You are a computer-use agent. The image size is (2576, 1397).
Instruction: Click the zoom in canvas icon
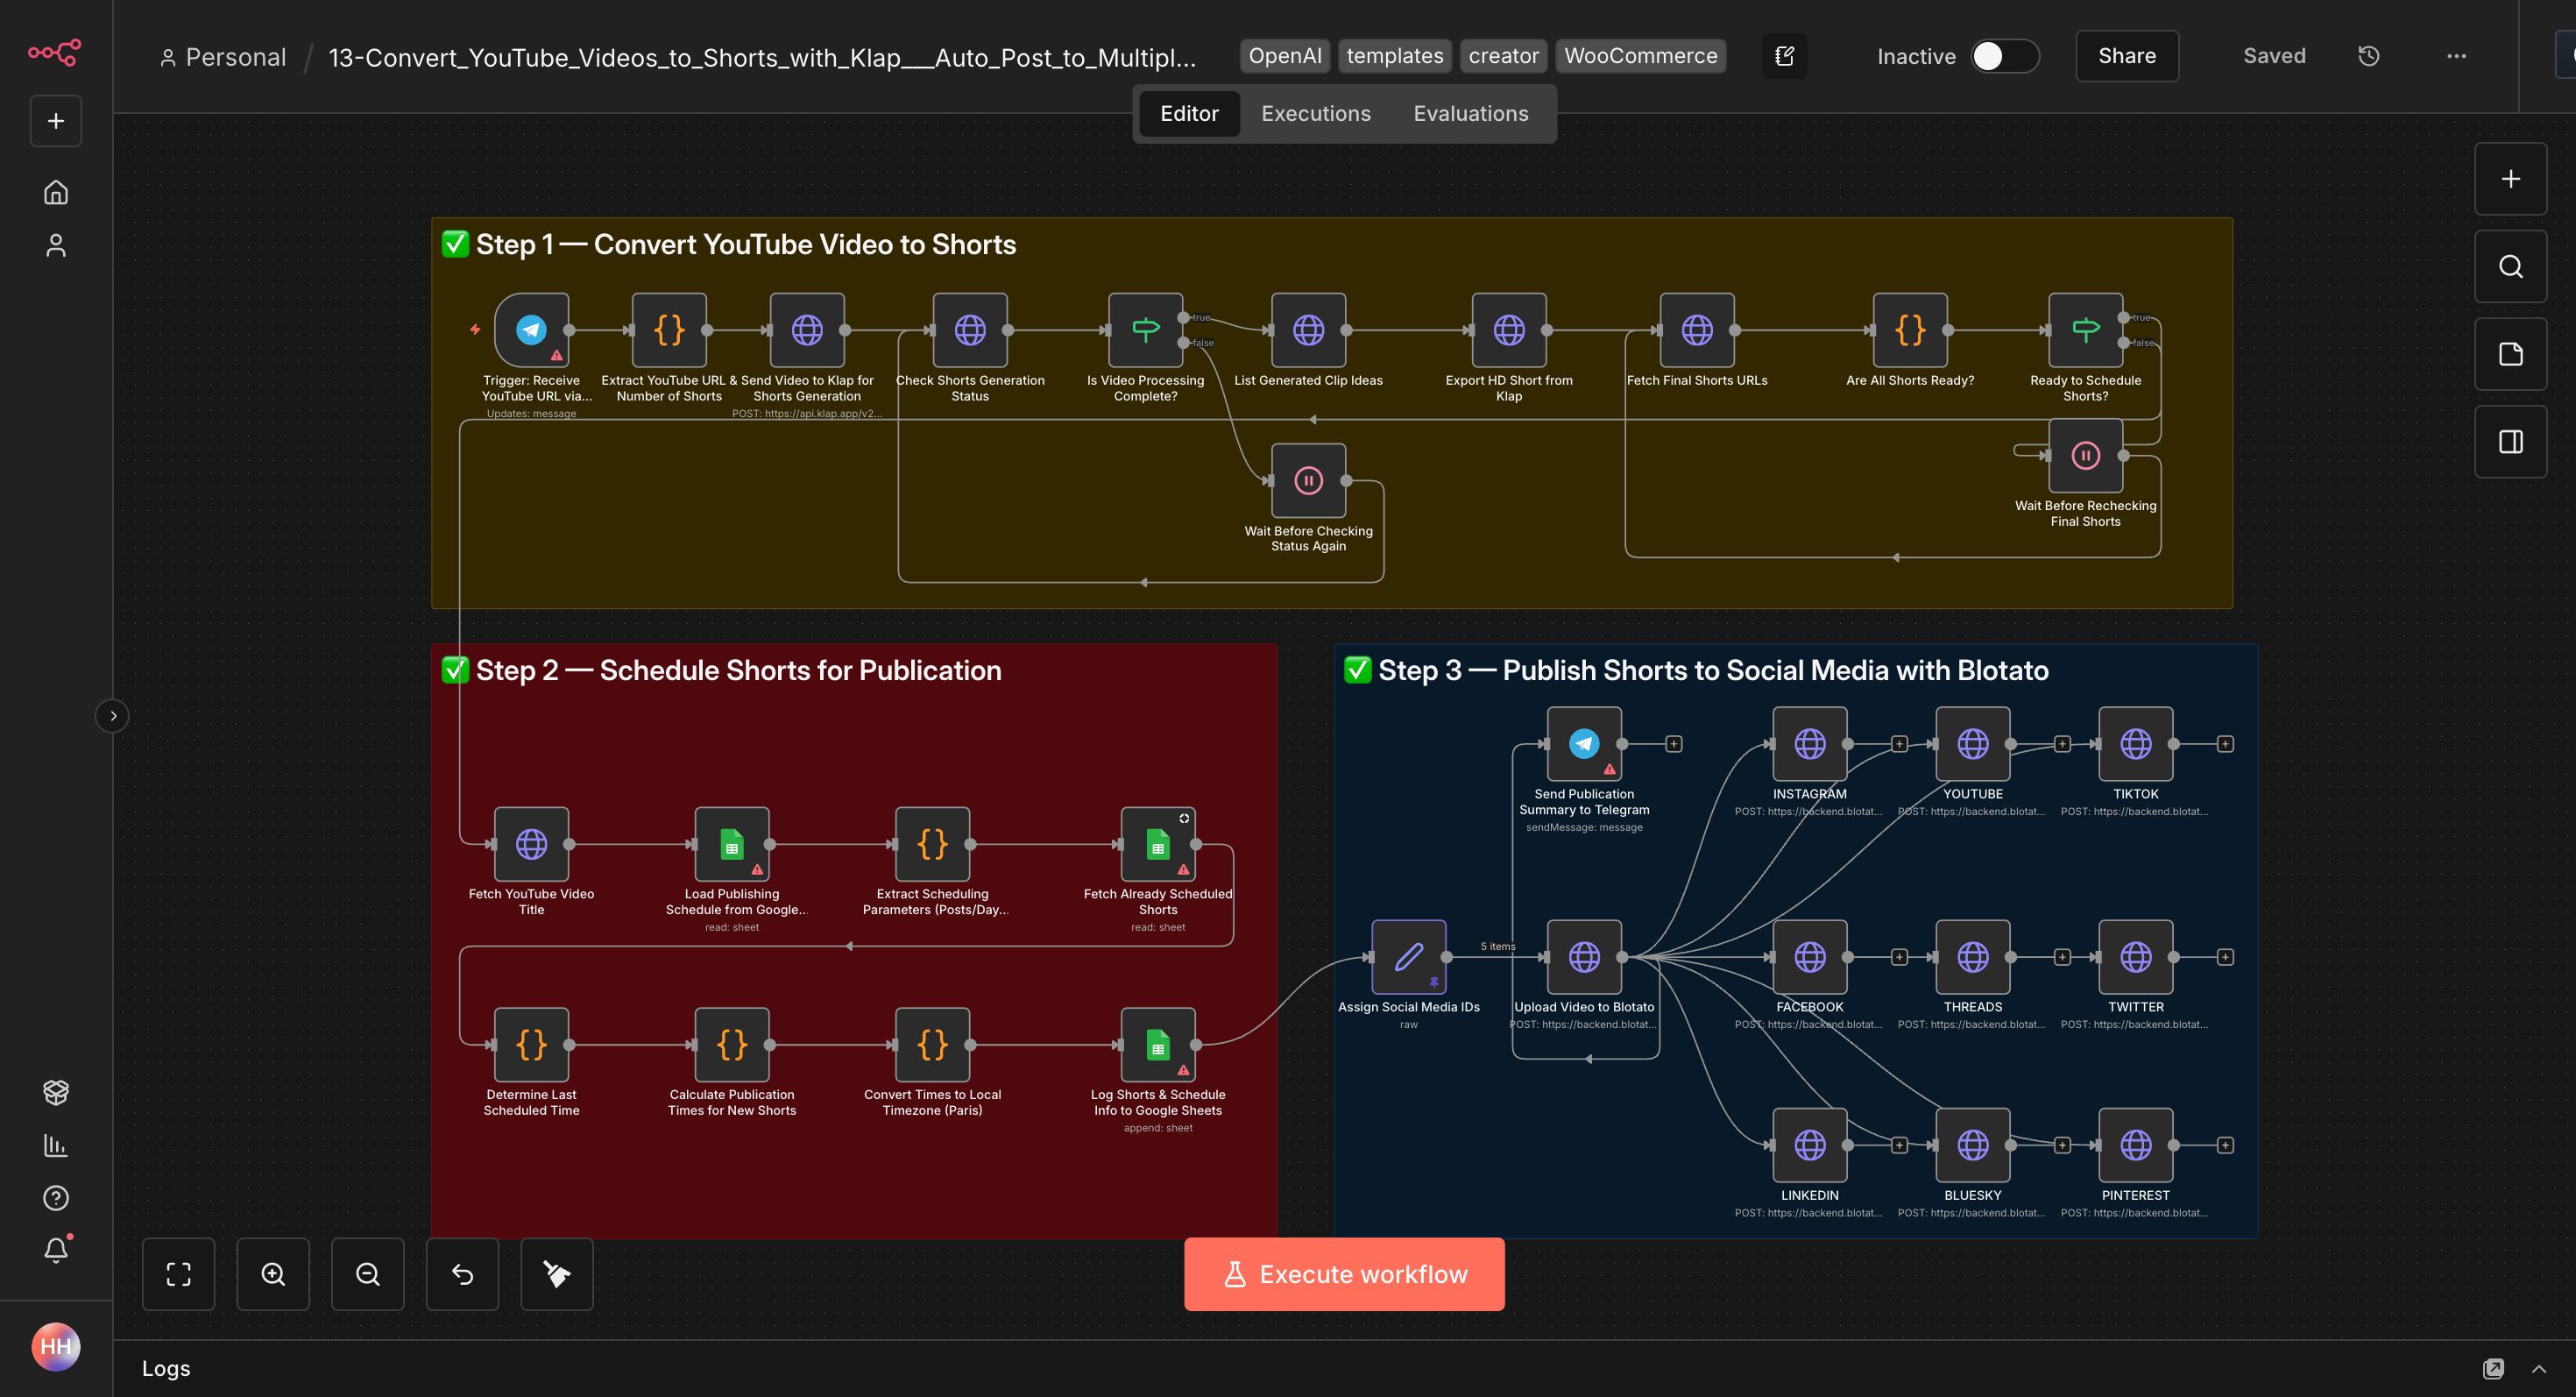pyautogui.click(x=273, y=1274)
